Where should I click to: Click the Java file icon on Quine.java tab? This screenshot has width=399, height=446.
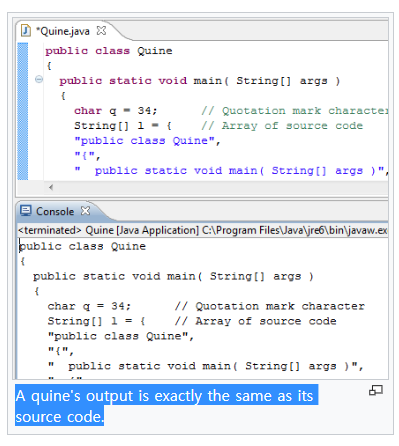pyautogui.click(x=26, y=31)
